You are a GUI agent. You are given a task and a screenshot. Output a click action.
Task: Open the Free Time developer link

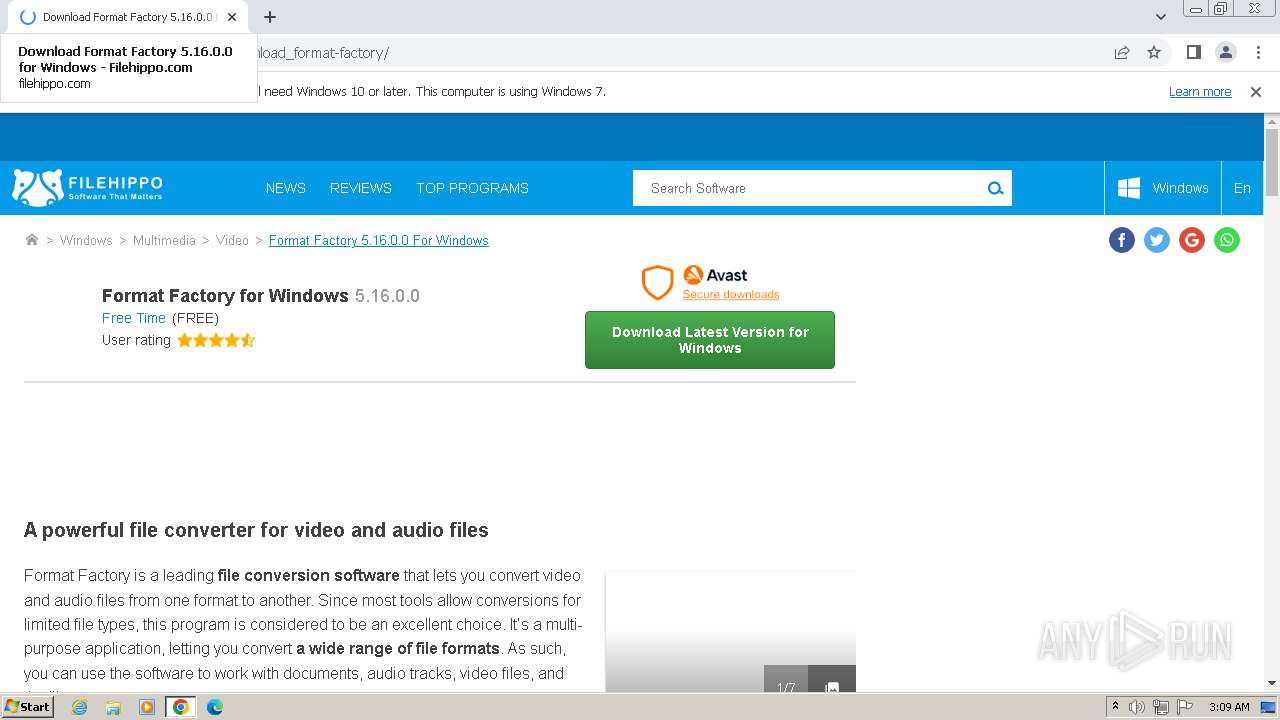click(134, 318)
